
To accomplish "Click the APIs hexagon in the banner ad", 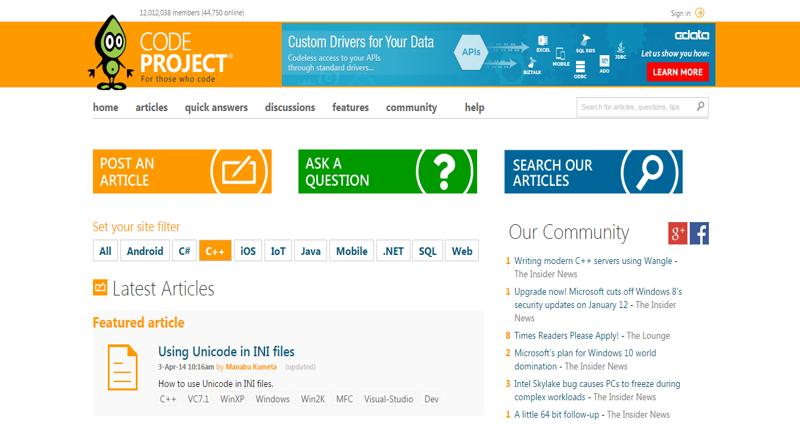I will (x=470, y=52).
